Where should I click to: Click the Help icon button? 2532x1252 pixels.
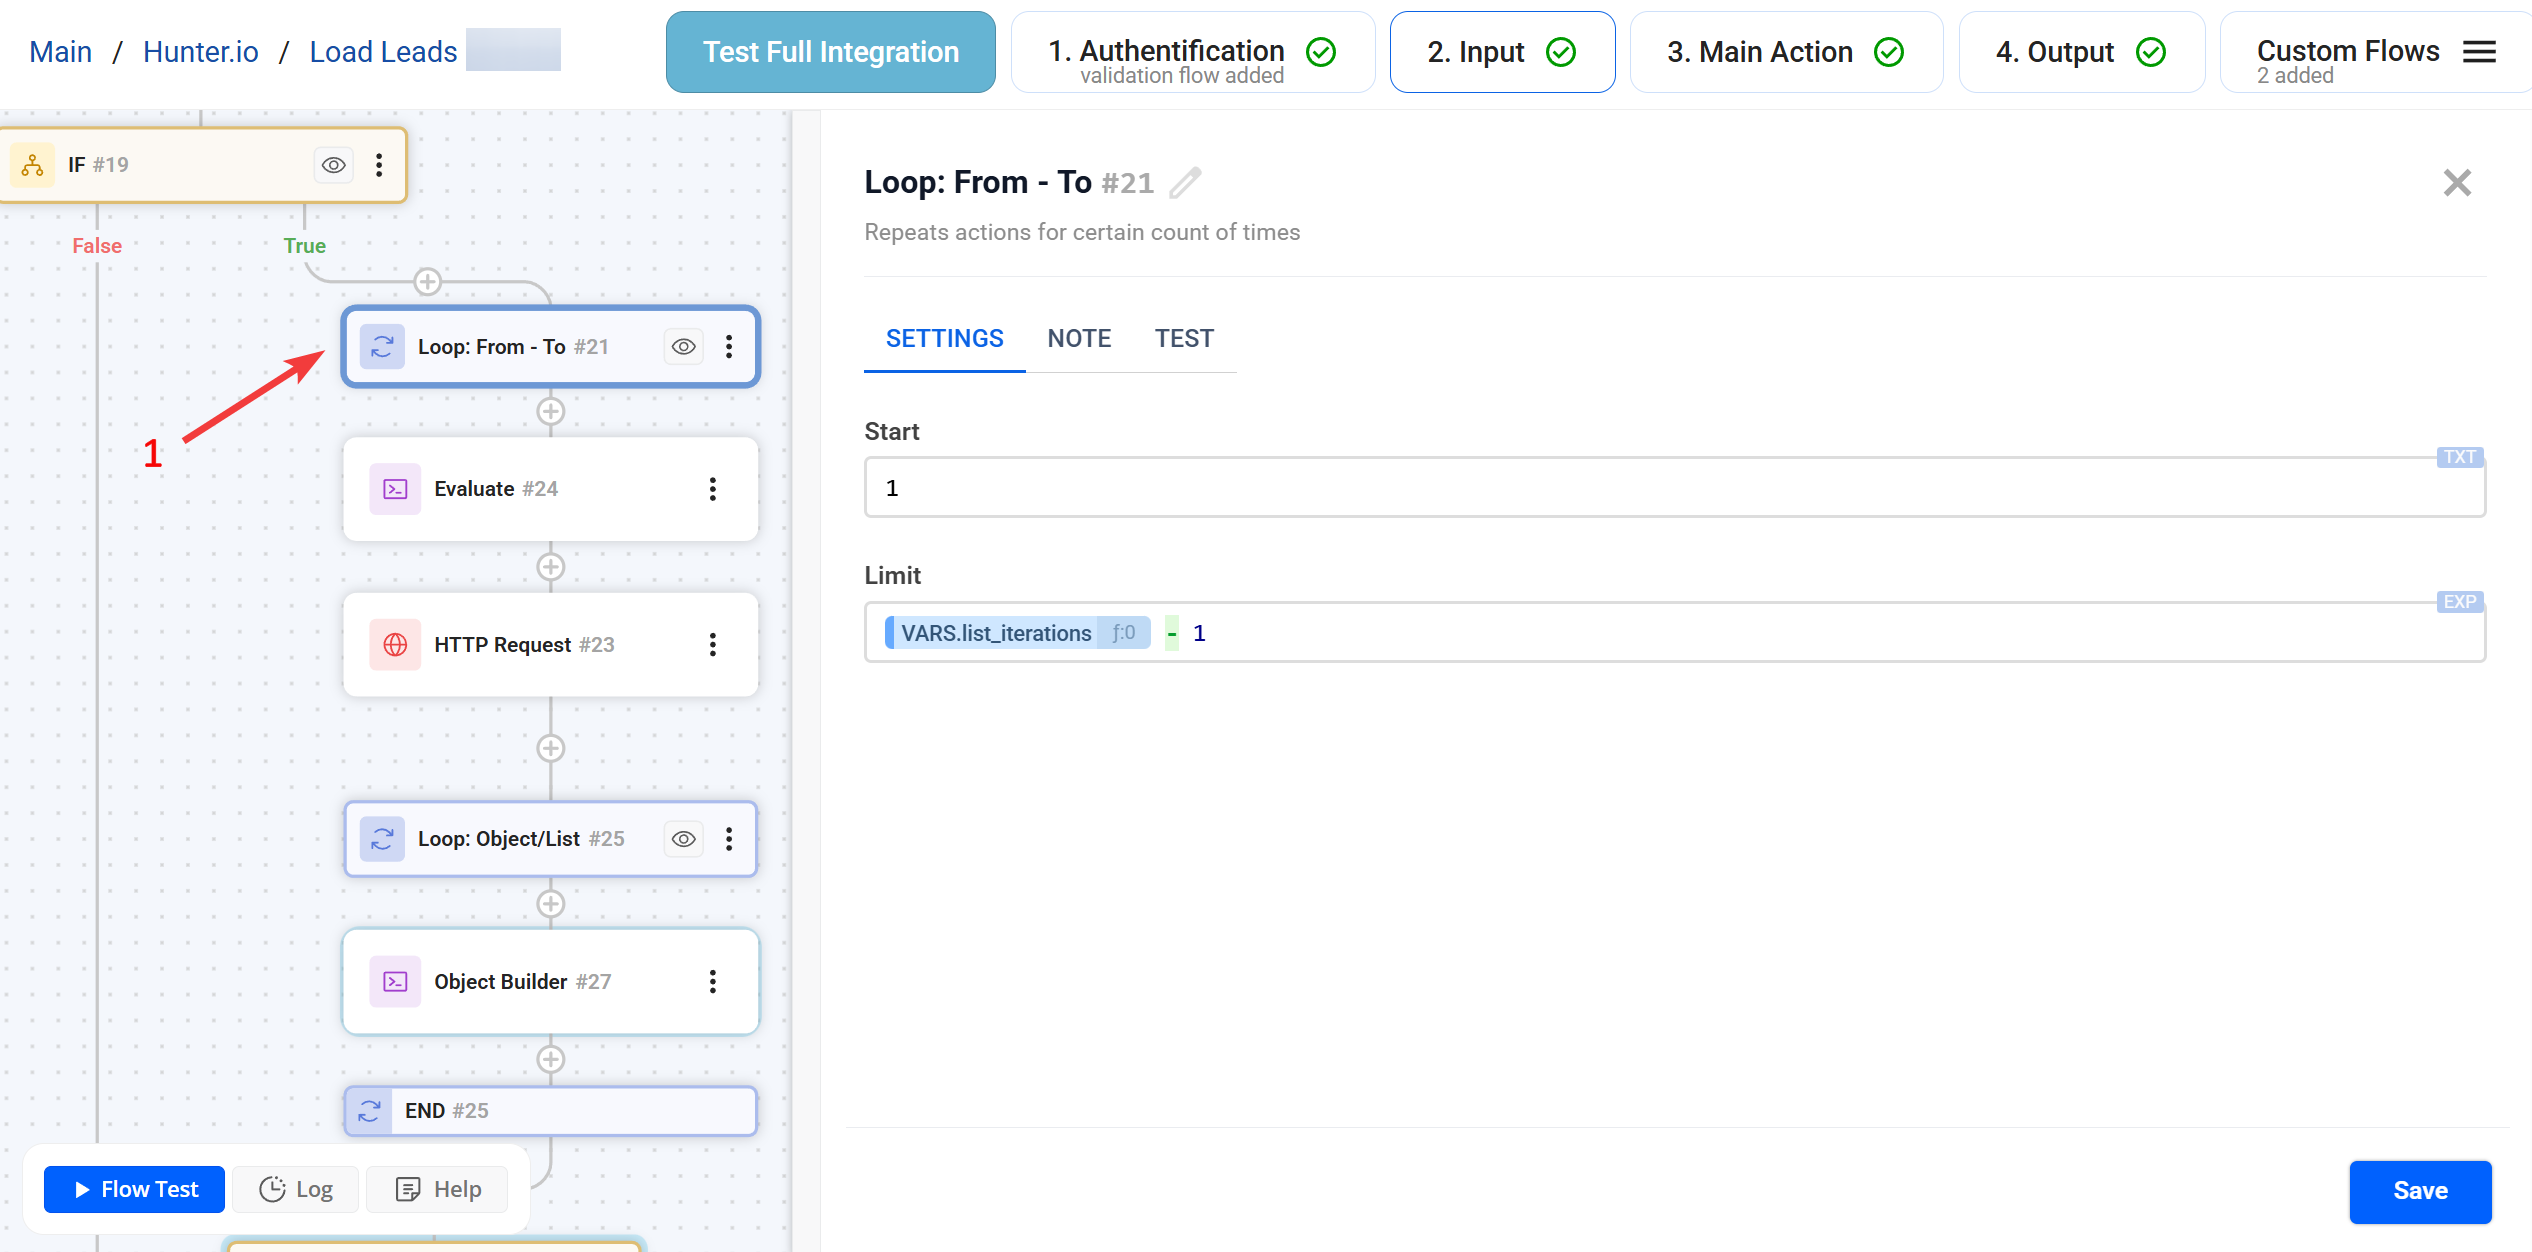pos(408,1189)
